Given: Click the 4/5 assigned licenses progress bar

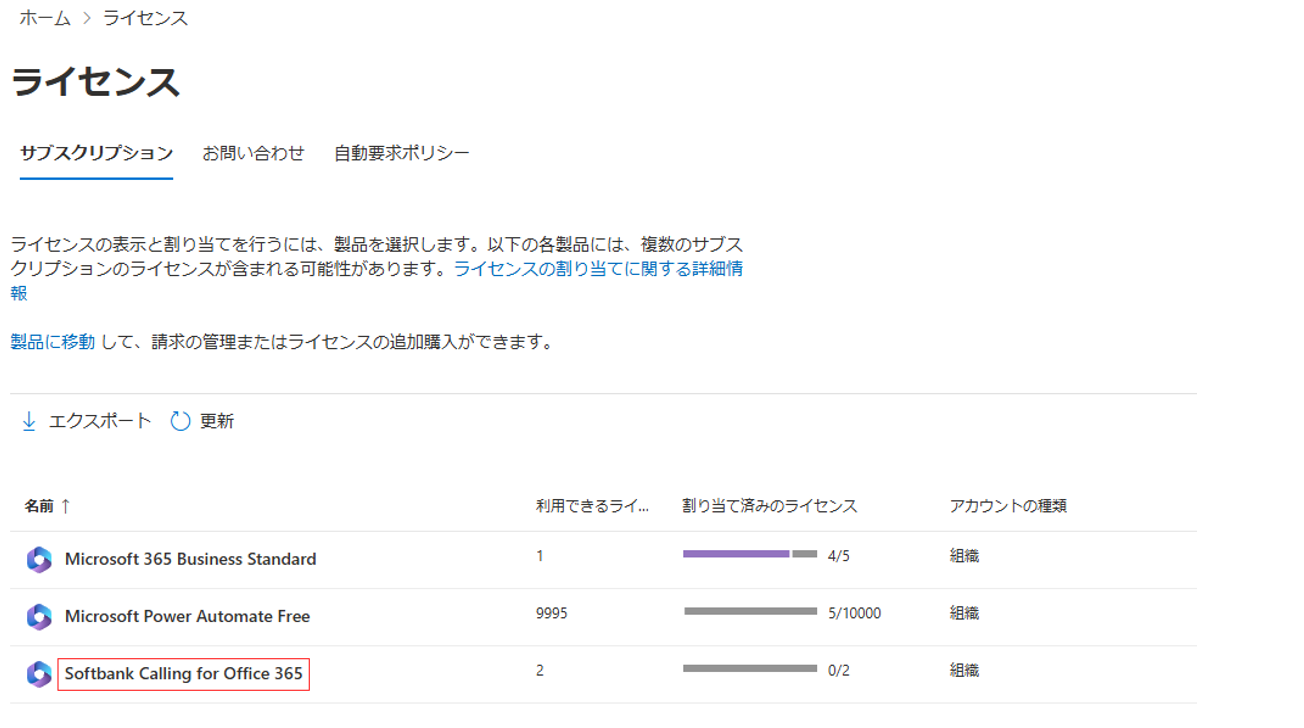Looking at the screenshot, I should [x=750, y=554].
